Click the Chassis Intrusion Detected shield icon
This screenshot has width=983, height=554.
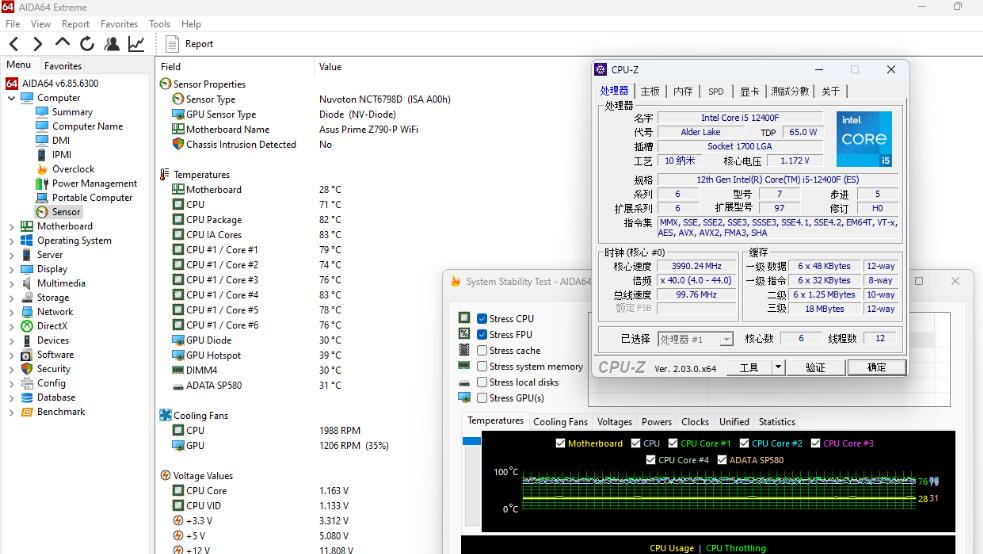pos(178,144)
